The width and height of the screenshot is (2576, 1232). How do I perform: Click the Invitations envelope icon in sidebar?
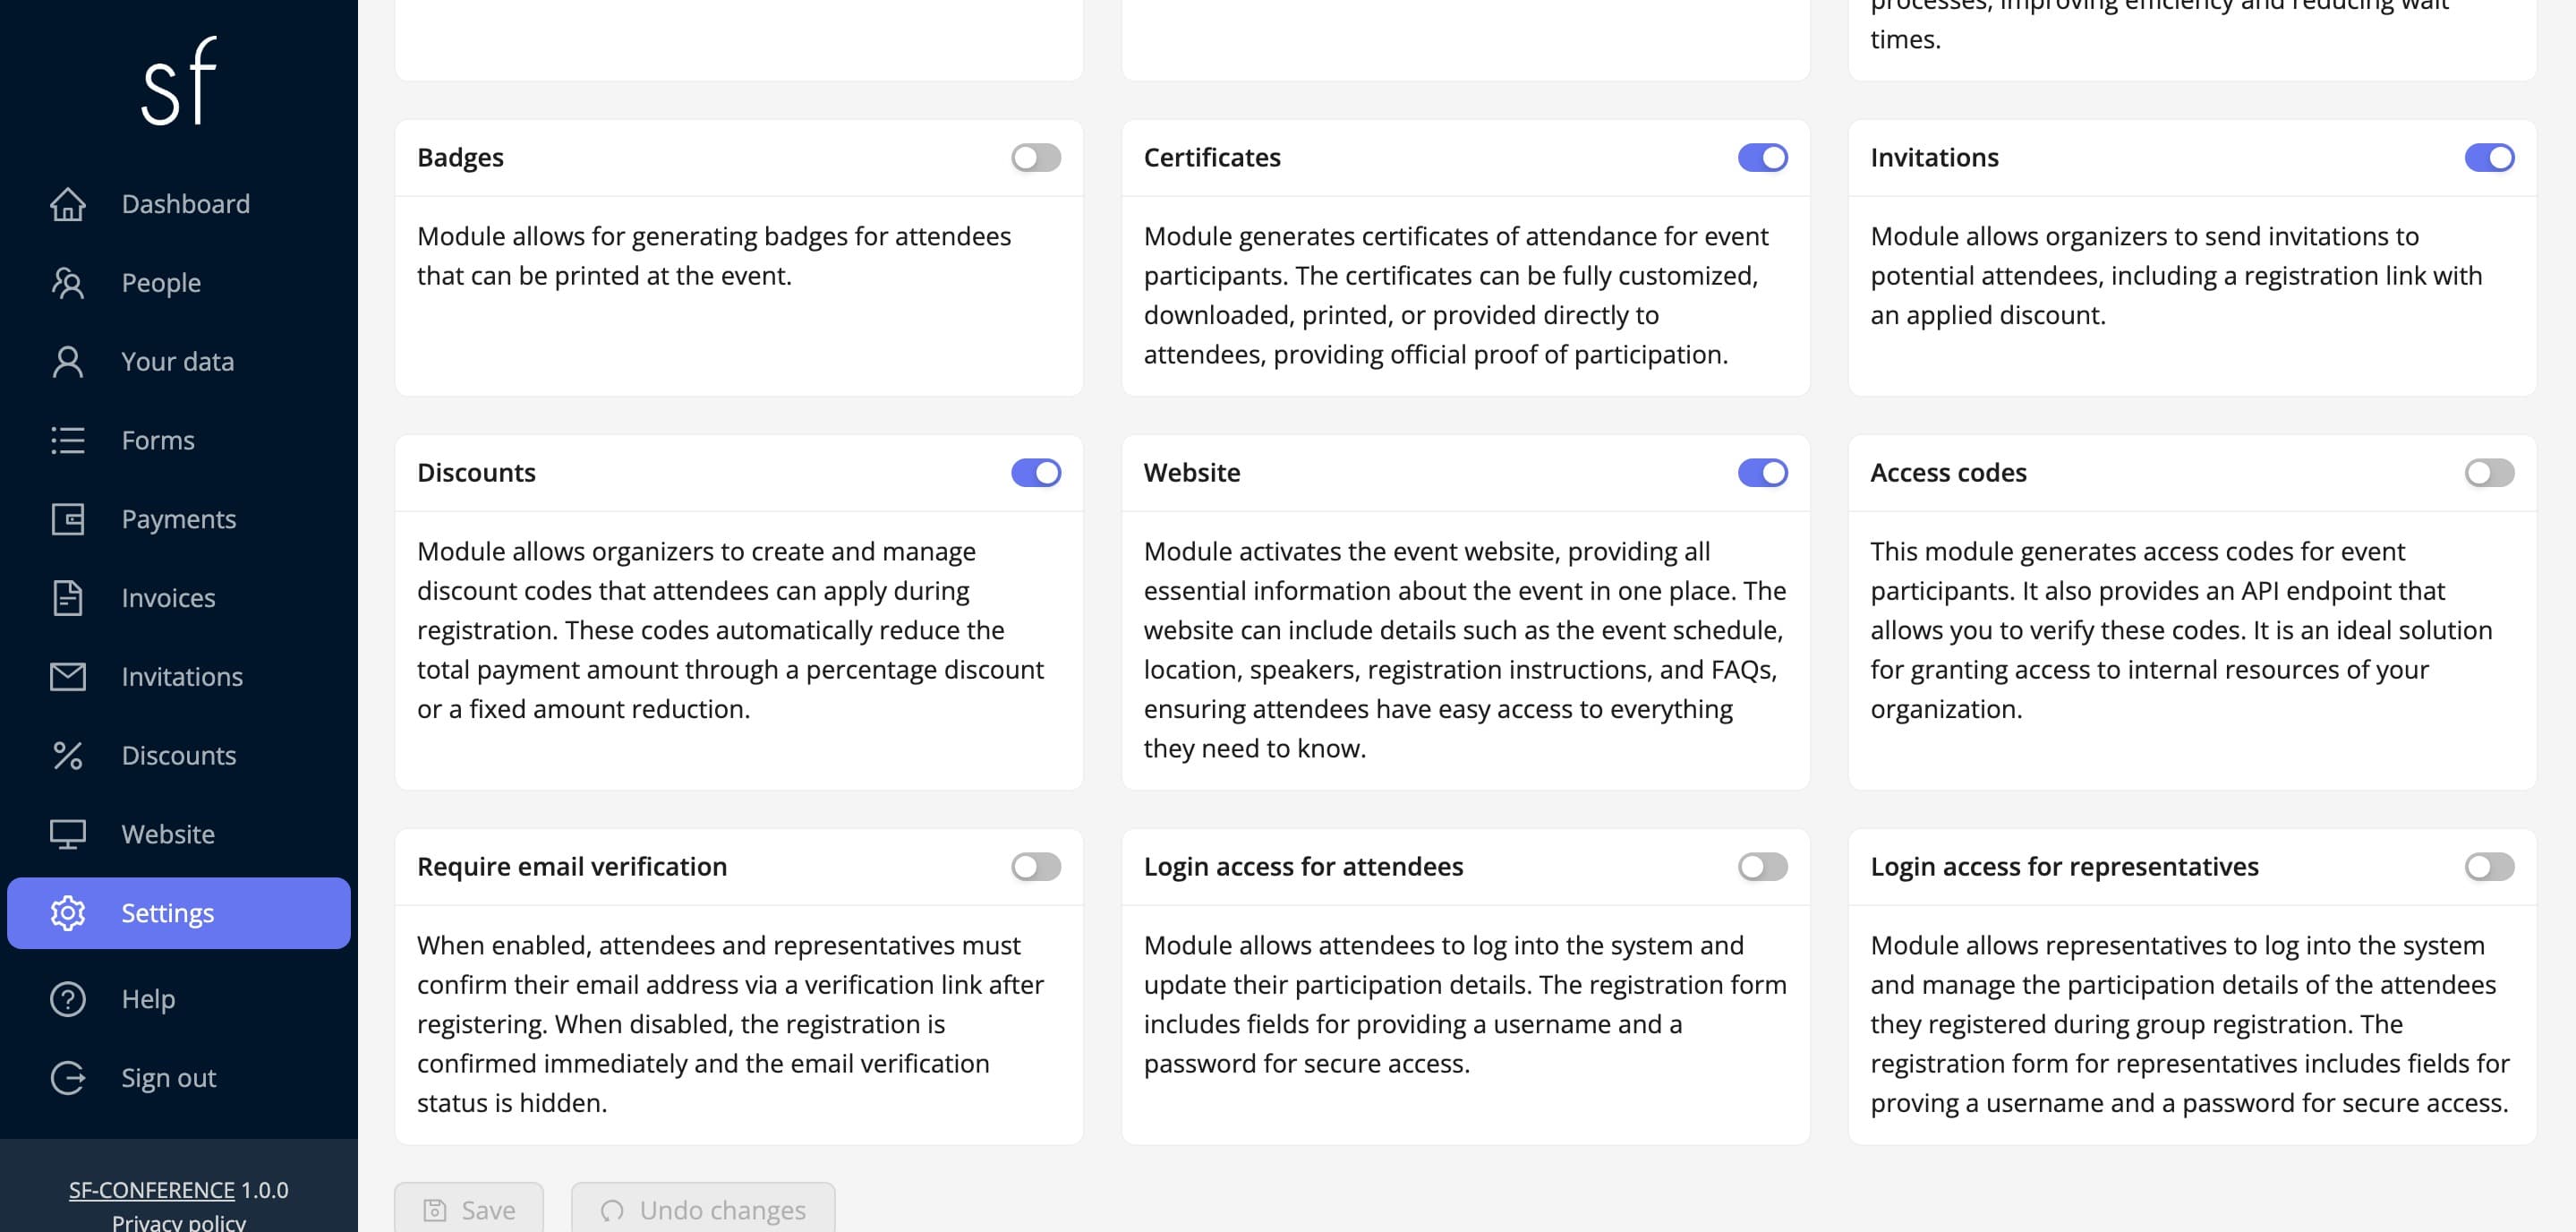[68, 677]
